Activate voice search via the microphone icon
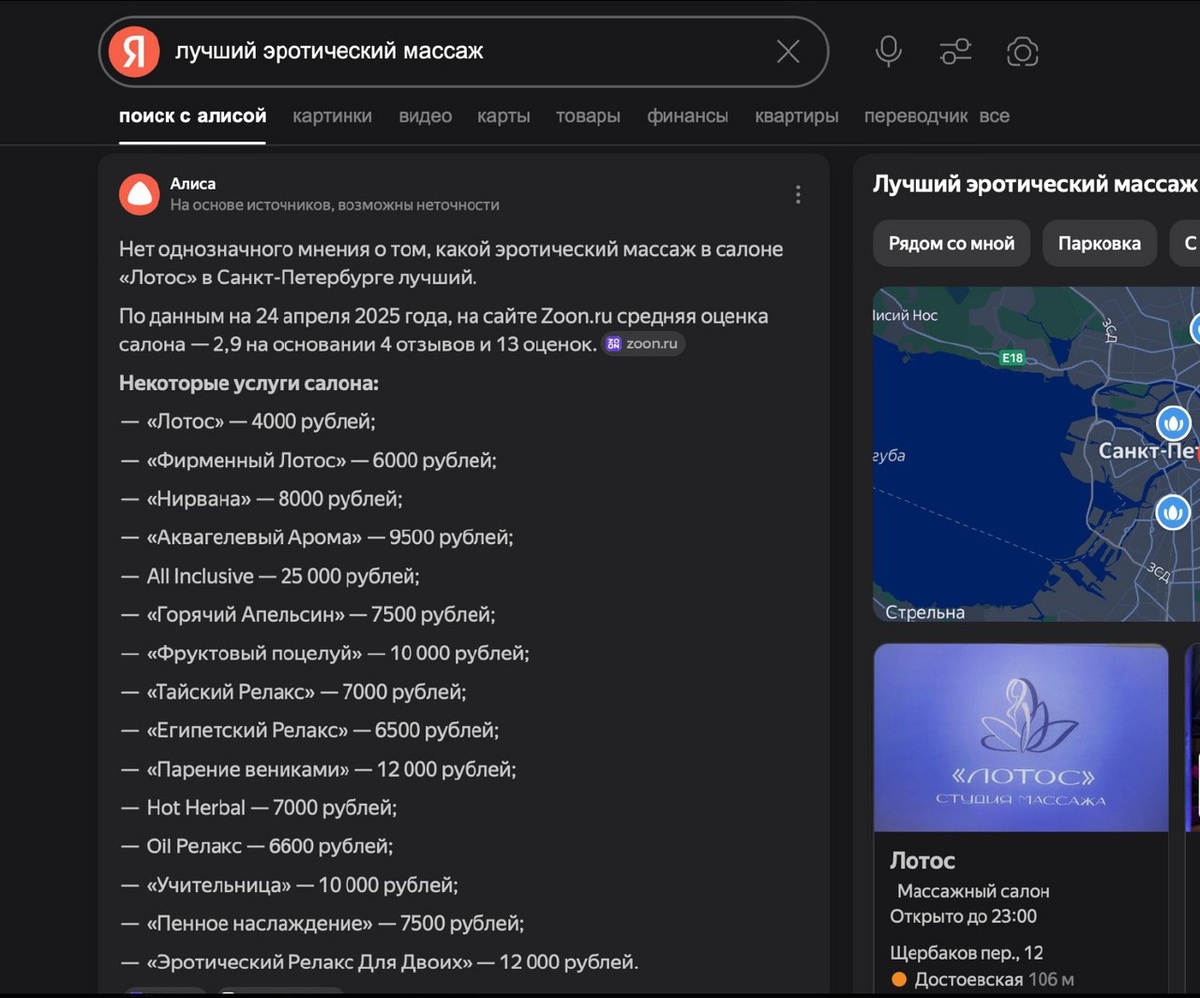 [886, 51]
